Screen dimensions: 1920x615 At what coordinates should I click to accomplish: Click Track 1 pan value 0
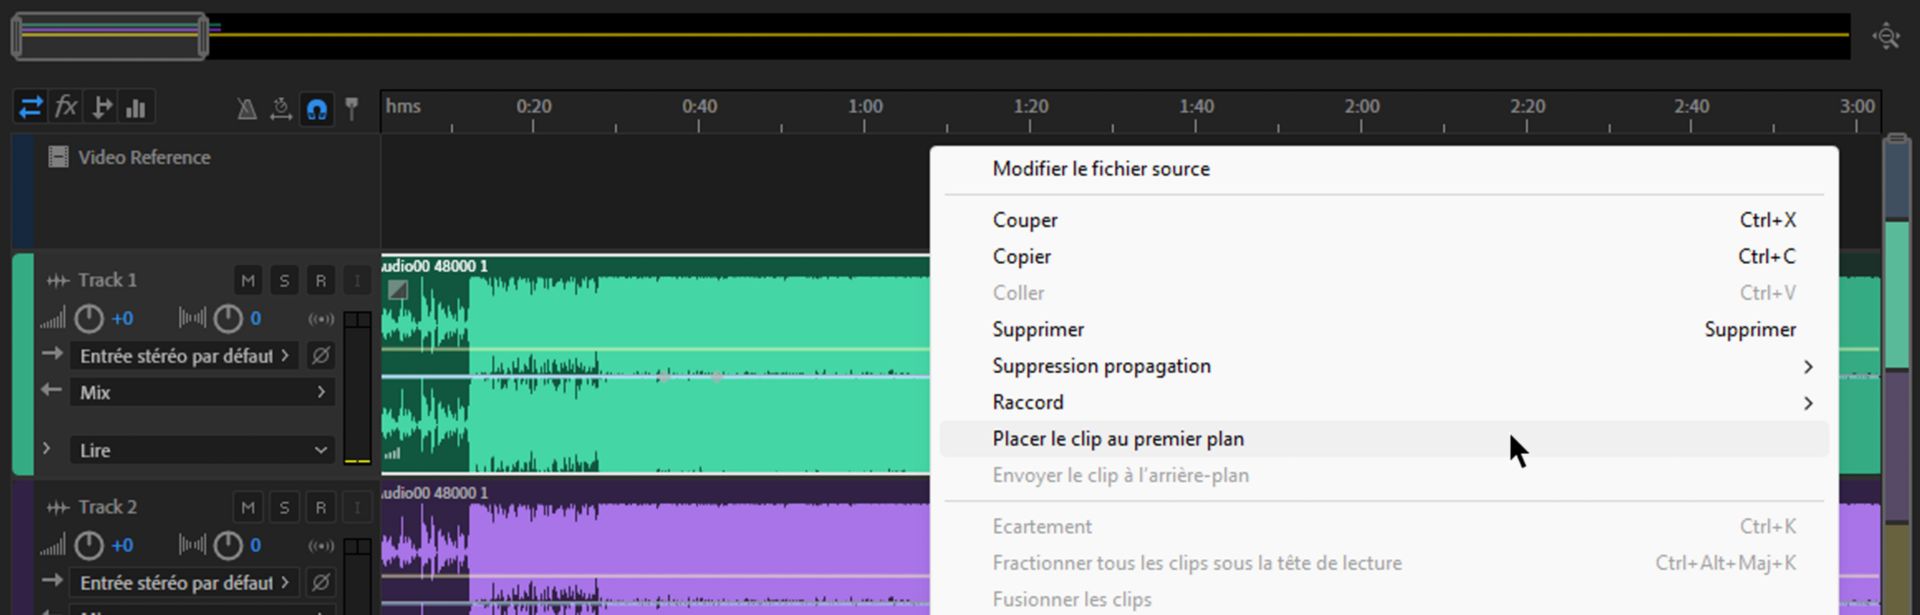[256, 319]
